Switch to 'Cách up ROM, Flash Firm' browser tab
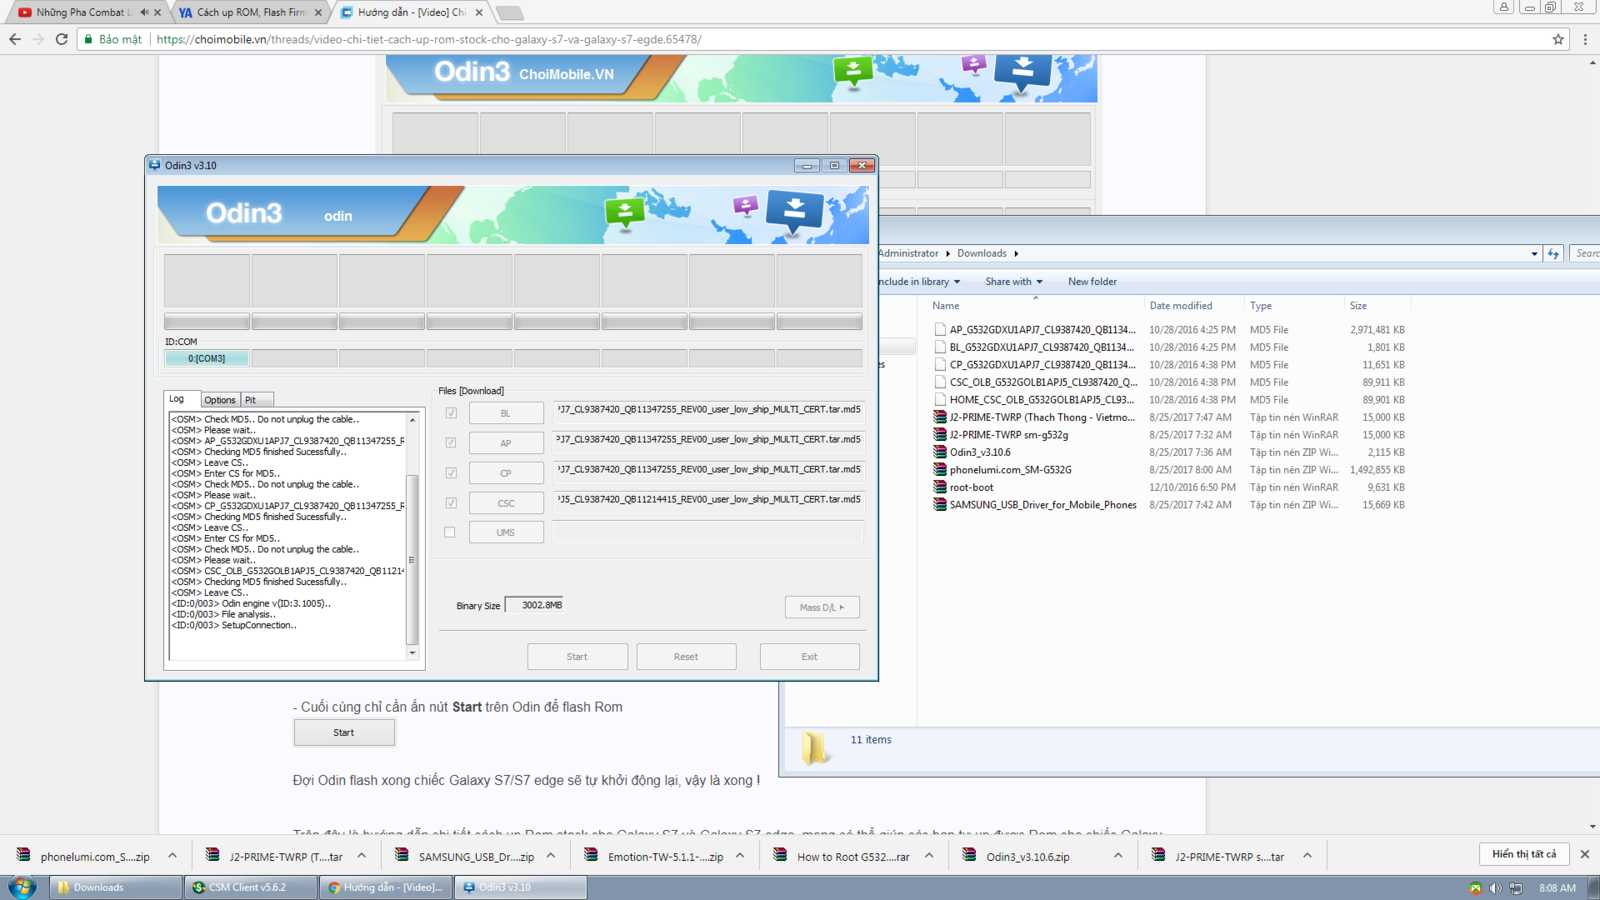This screenshot has width=1600, height=900. [250, 12]
